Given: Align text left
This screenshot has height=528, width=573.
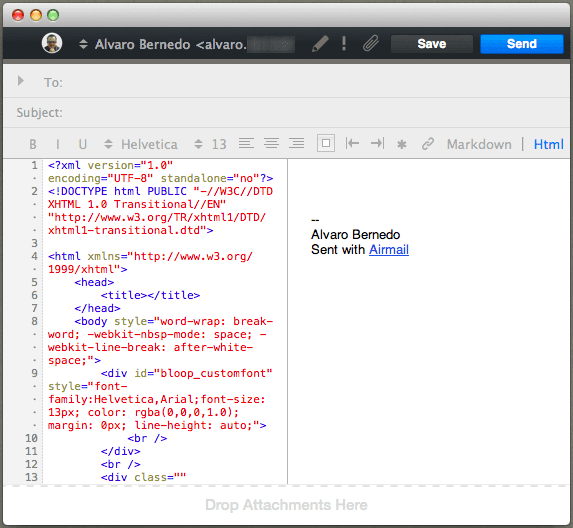Looking at the screenshot, I should (246, 143).
